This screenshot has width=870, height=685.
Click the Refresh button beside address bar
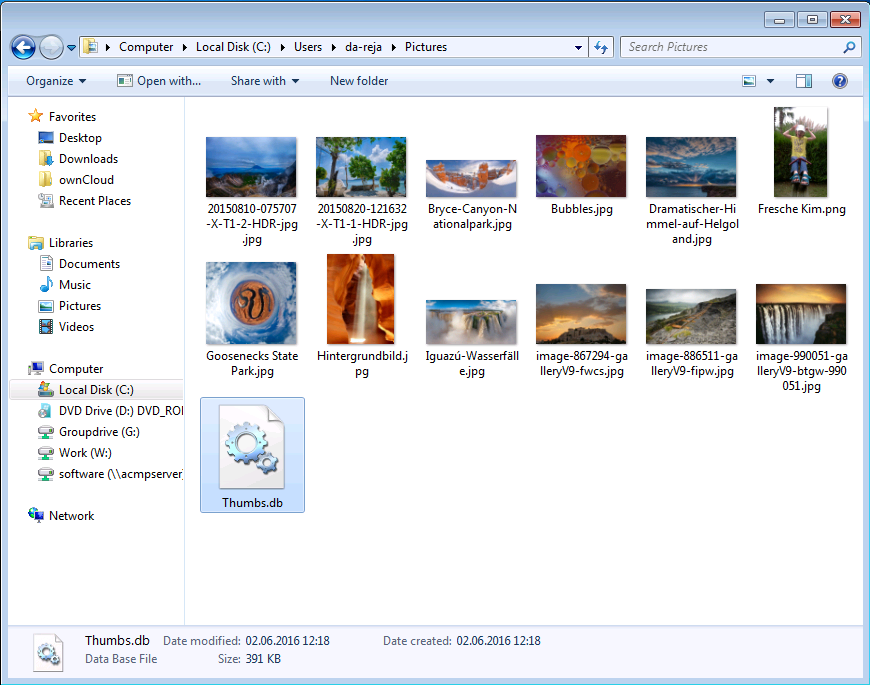pos(601,47)
